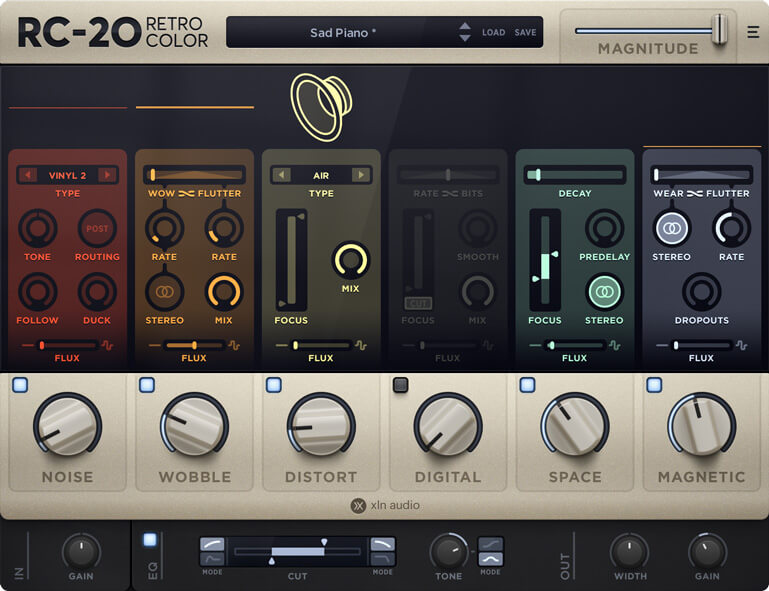769x591 pixels.
Task: Click the Wobble STEREO linked-circles icon
Action: coord(165,292)
